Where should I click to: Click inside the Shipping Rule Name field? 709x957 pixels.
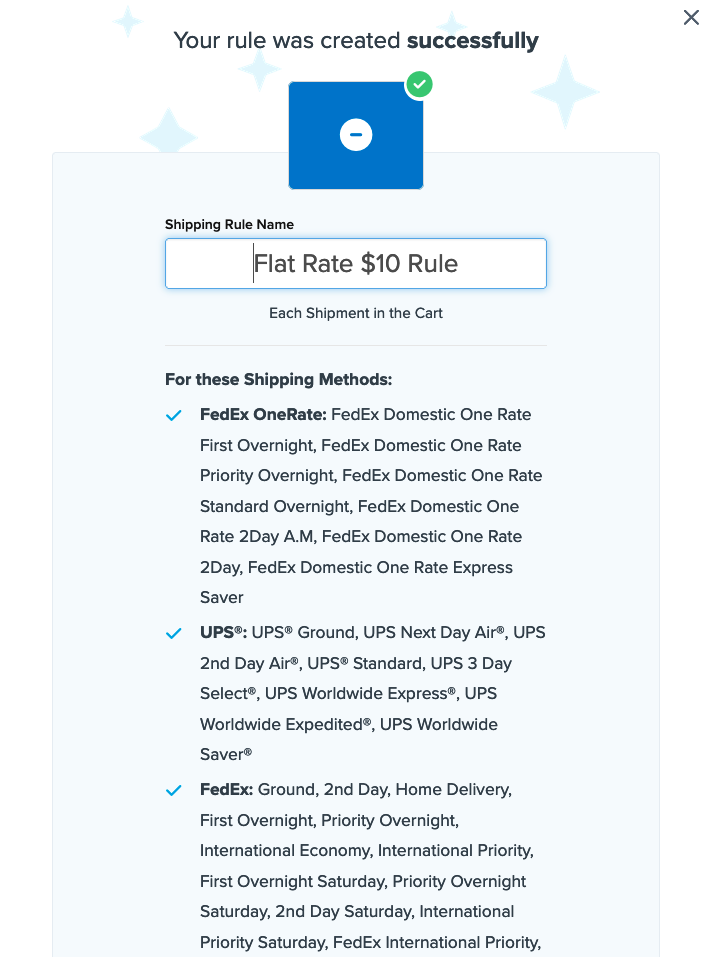point(356,263)
